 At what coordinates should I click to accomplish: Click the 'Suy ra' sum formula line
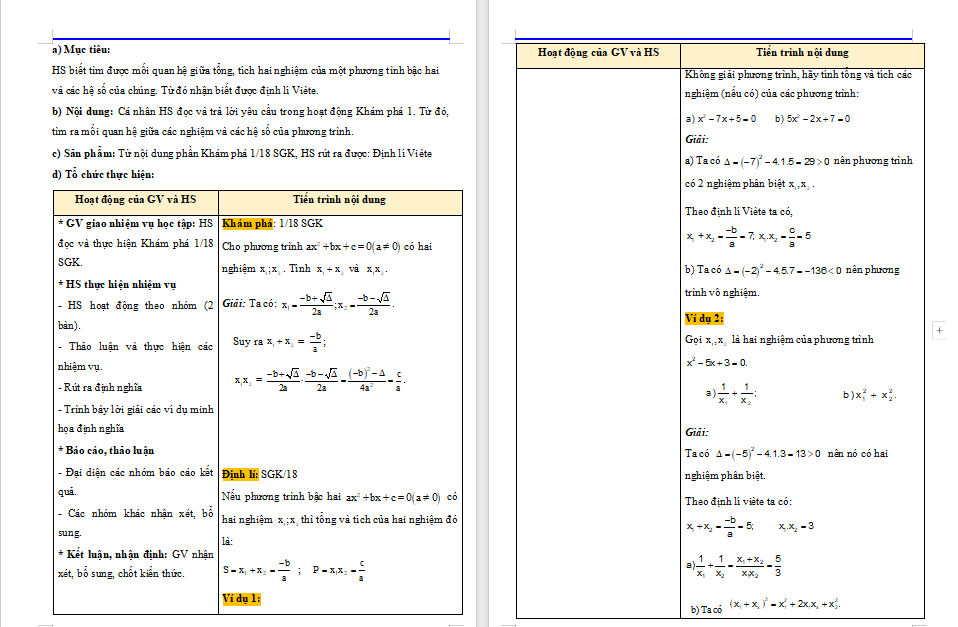click(x=280, y=341)
